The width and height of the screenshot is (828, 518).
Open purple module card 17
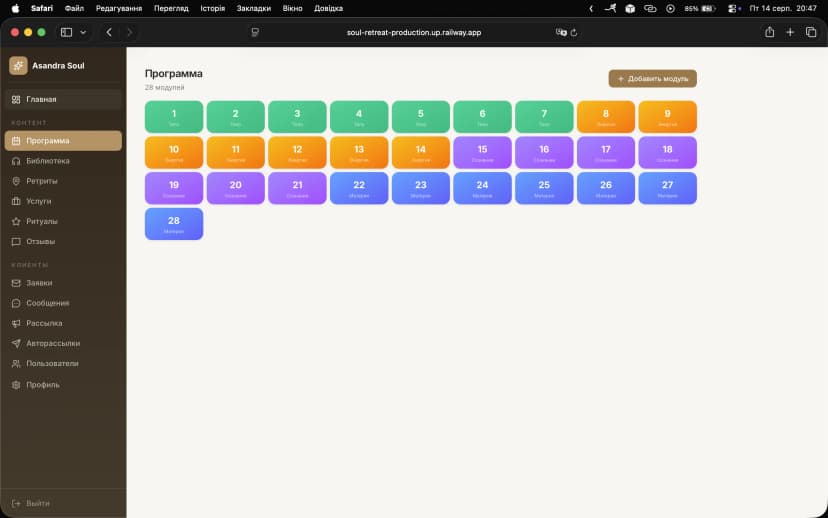(606, 153)
